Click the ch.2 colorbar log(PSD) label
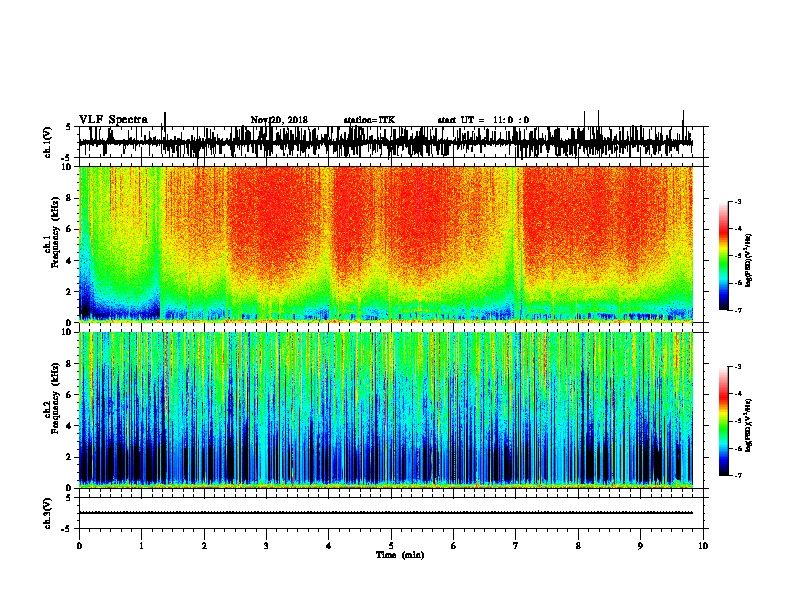 click(x=748, y=425)
